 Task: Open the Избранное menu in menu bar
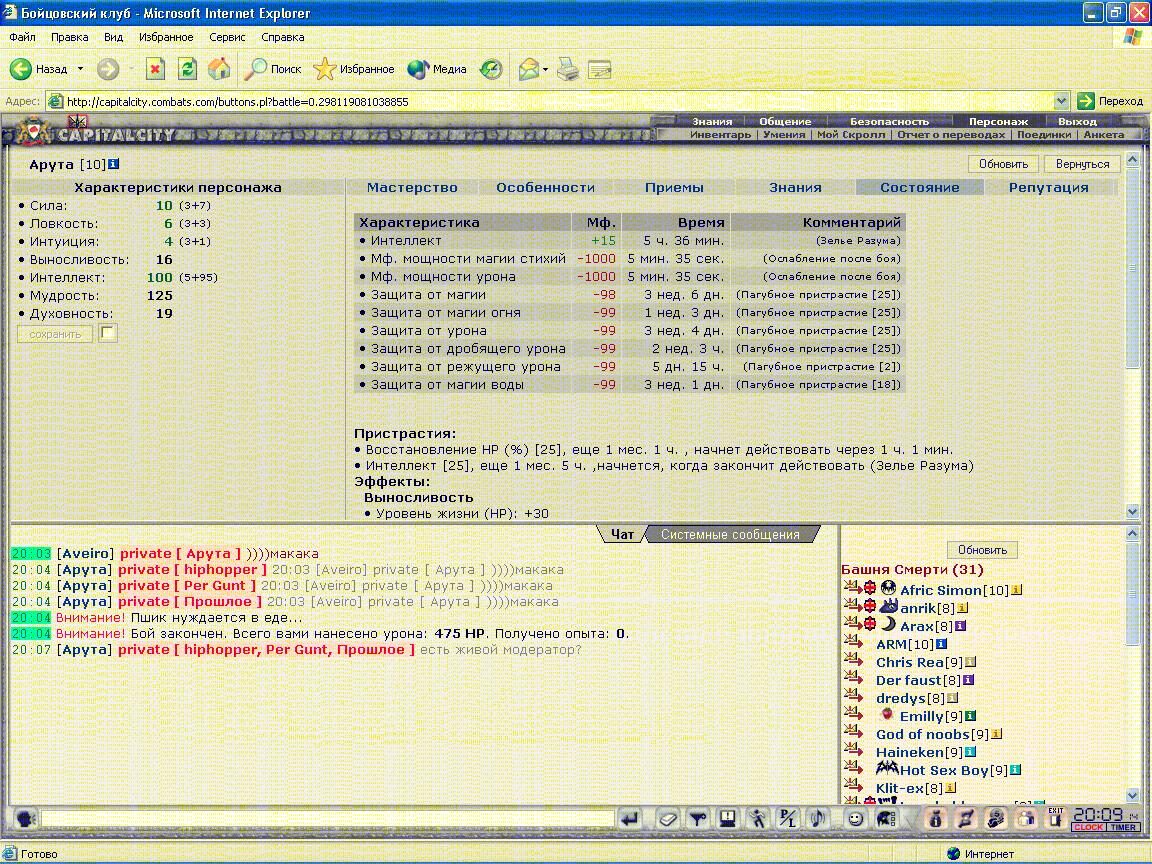[x=166, y=37]
